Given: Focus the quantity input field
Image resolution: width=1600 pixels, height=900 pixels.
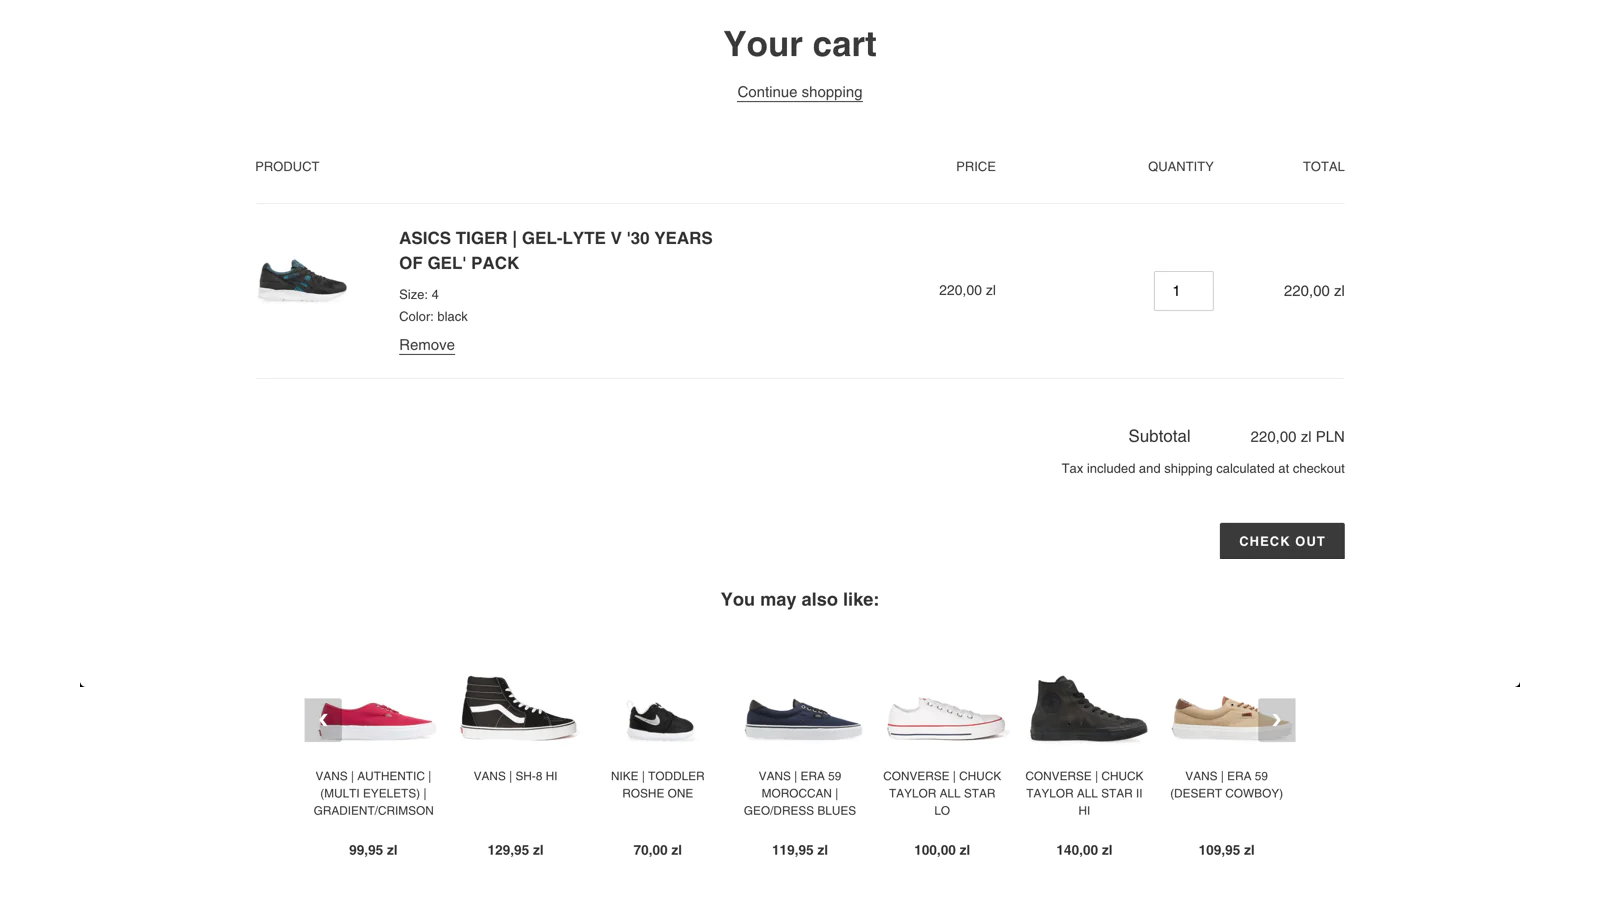Looking at the screenshot, I should (1183, 291).
